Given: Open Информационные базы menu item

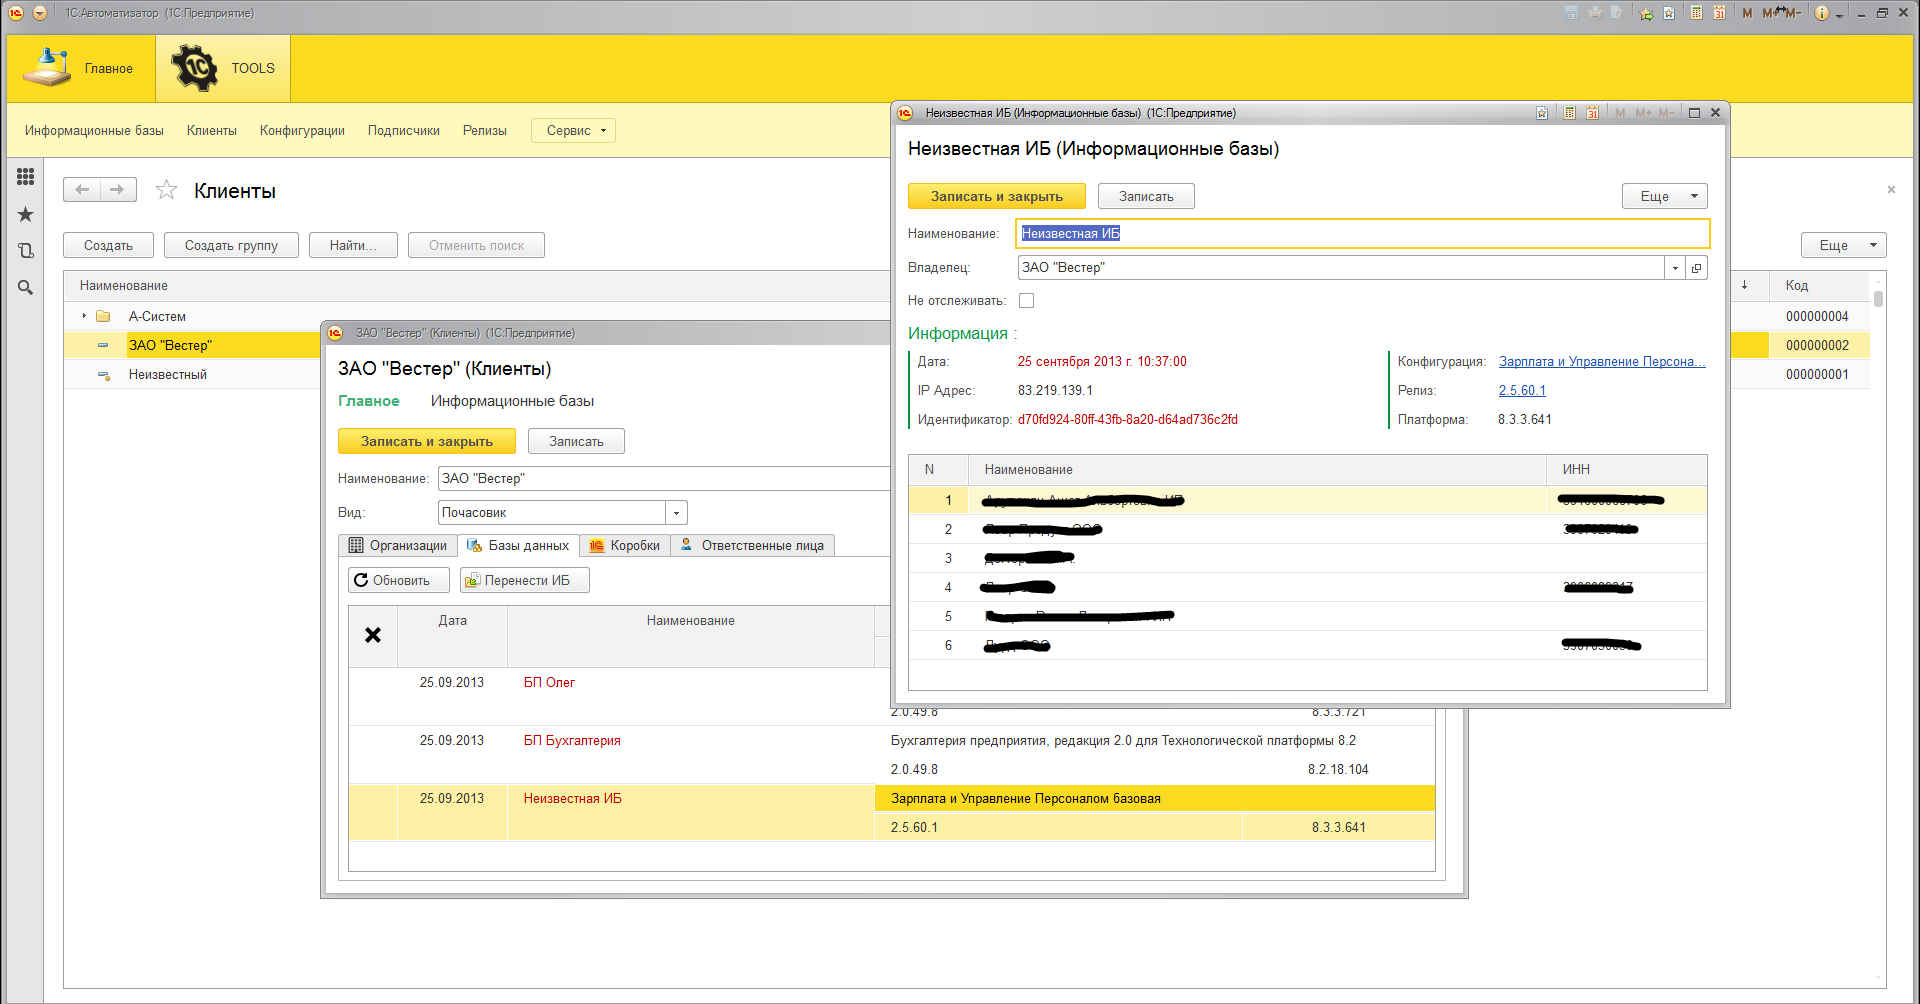Looking at the screenshot, I should (x=94, y=130).
